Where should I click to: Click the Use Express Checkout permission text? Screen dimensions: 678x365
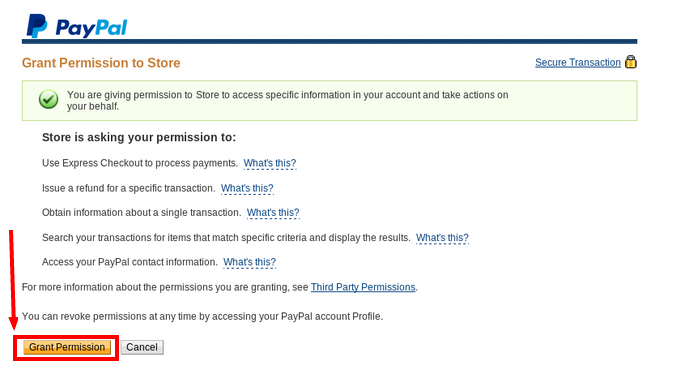click(x=140, y=163)
